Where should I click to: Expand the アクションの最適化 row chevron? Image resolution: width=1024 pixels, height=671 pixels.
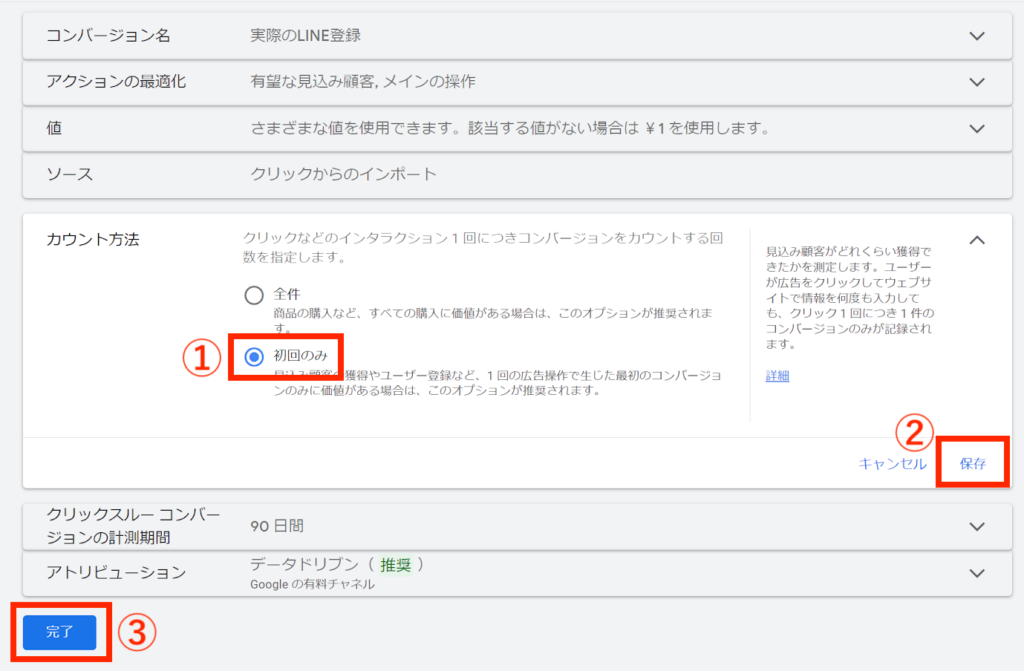click(x=977, y=82)
